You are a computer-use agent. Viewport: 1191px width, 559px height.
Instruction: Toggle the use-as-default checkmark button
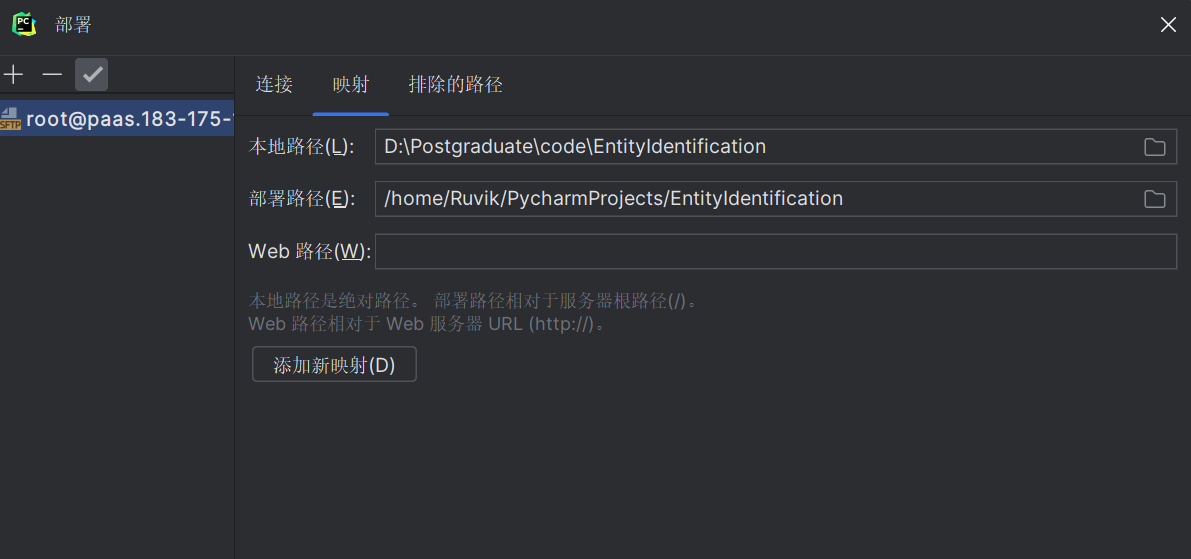pos(91,75)
